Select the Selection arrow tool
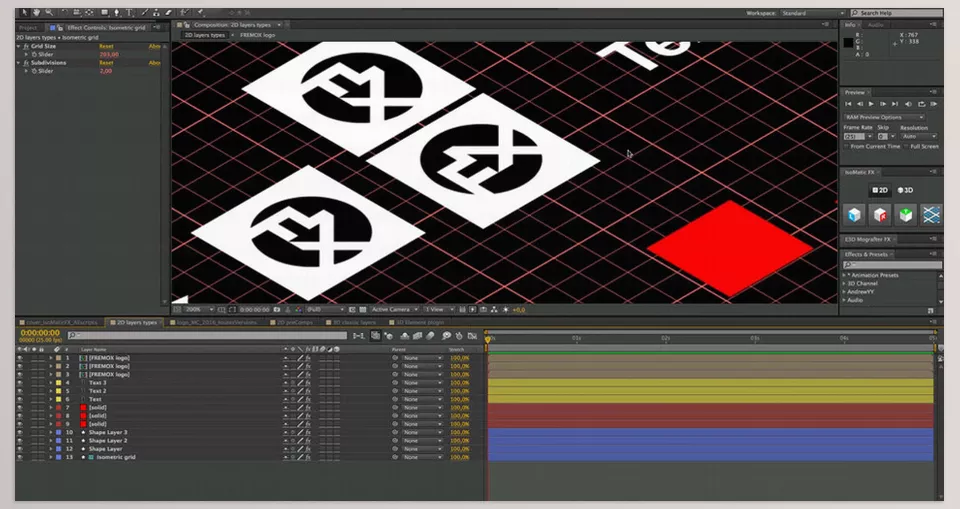This screenshot has width=960, height=509. 24,12
